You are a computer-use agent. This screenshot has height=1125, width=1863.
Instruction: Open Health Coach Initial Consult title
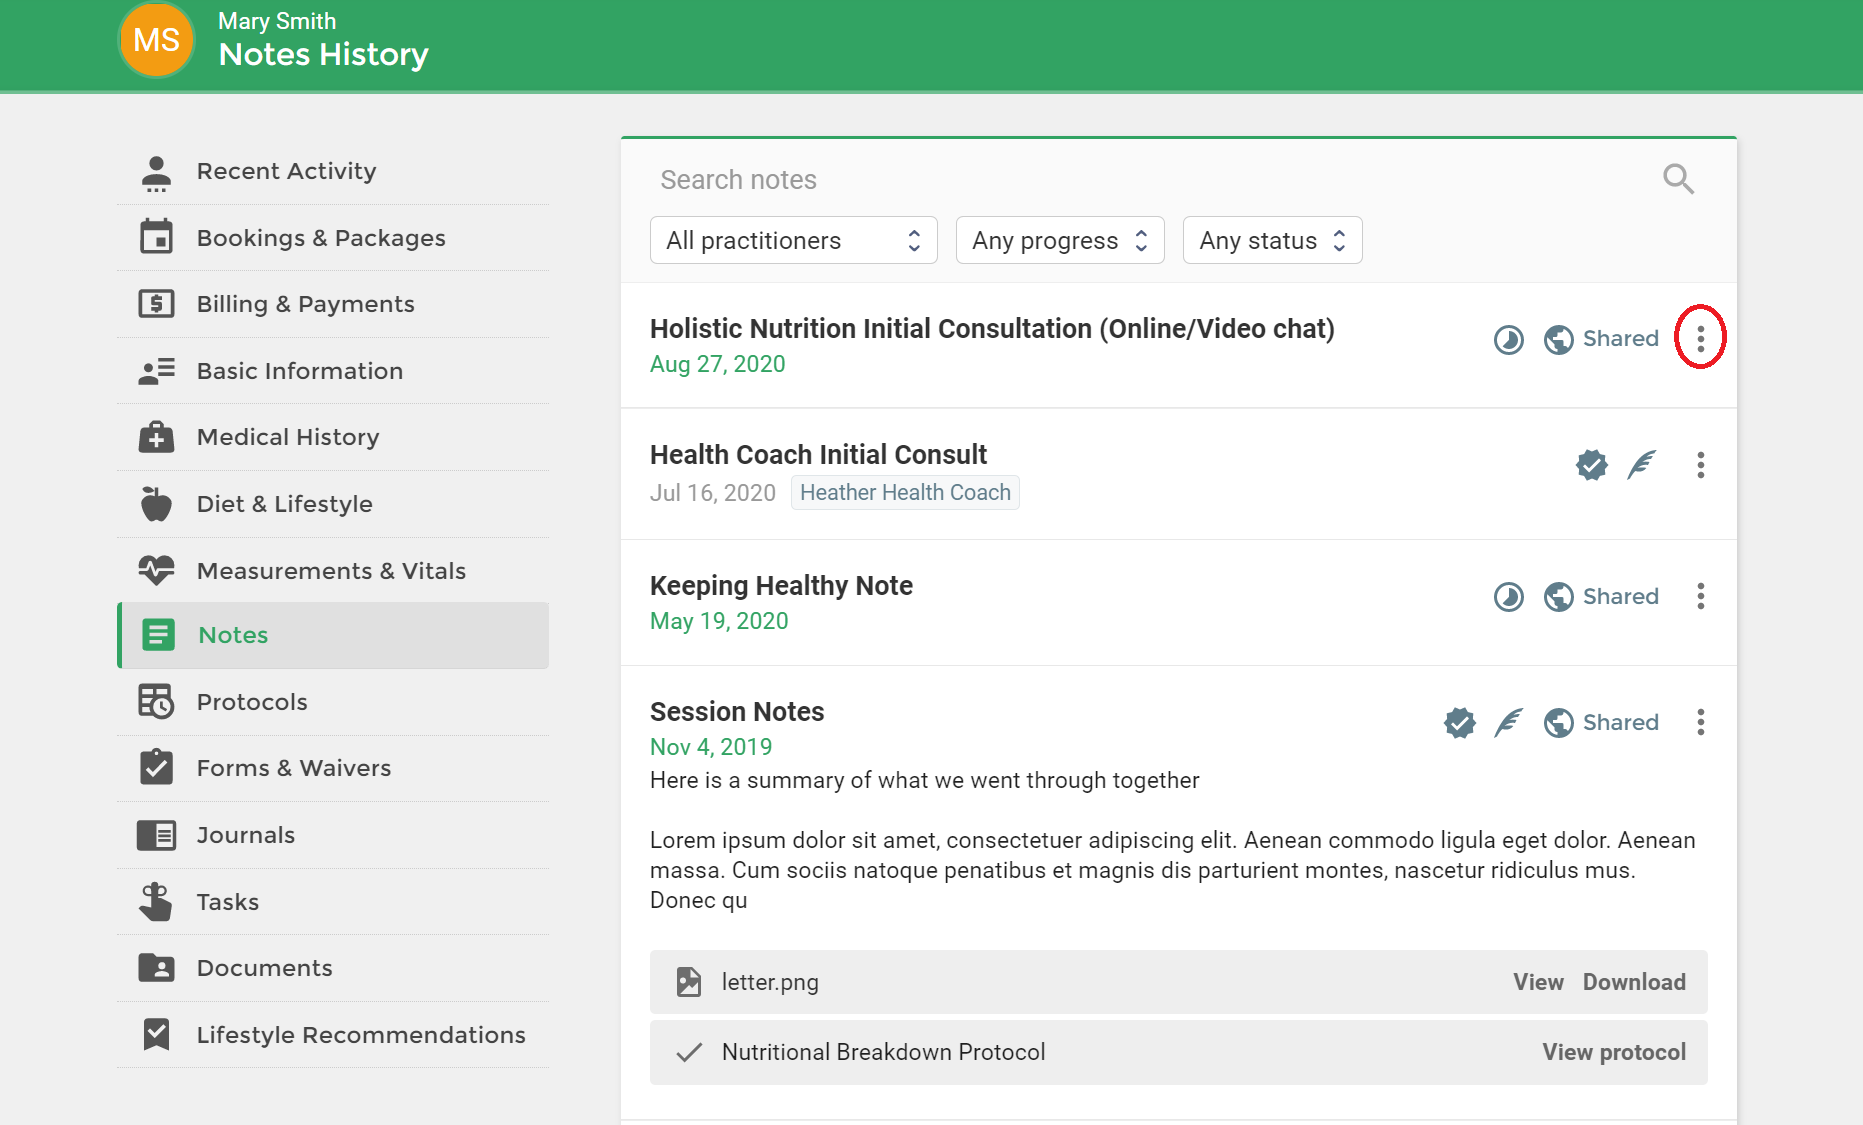point(818,454)
